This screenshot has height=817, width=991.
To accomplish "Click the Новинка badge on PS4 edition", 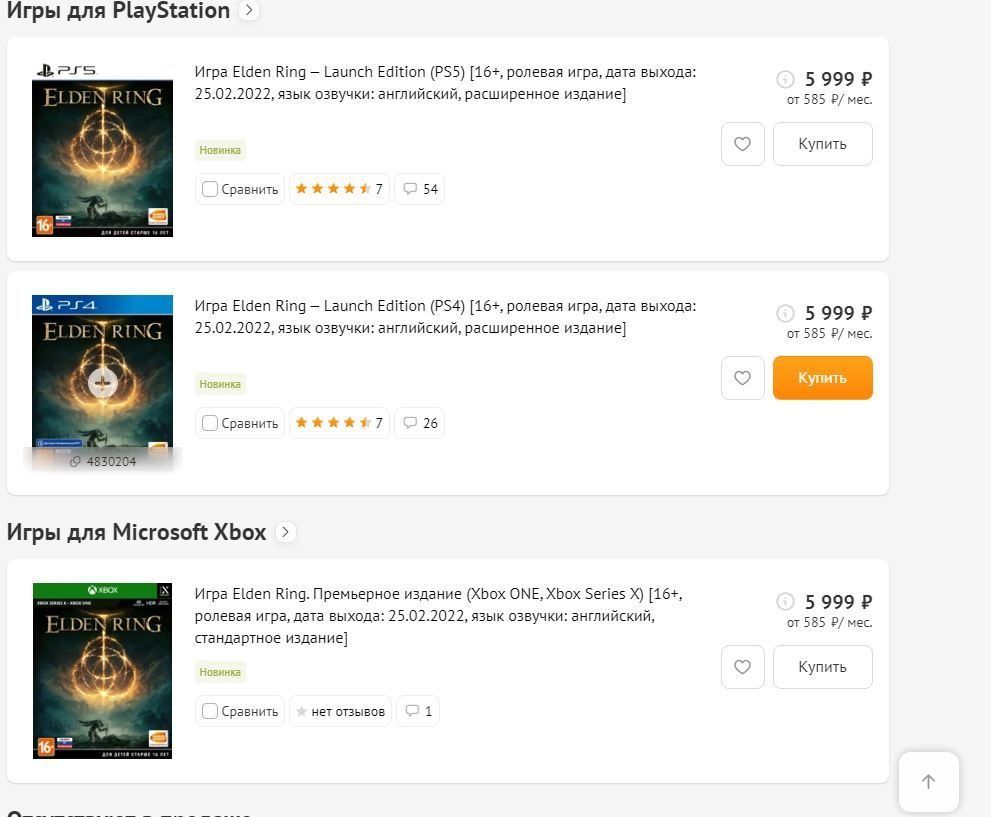I will [220, 384].
